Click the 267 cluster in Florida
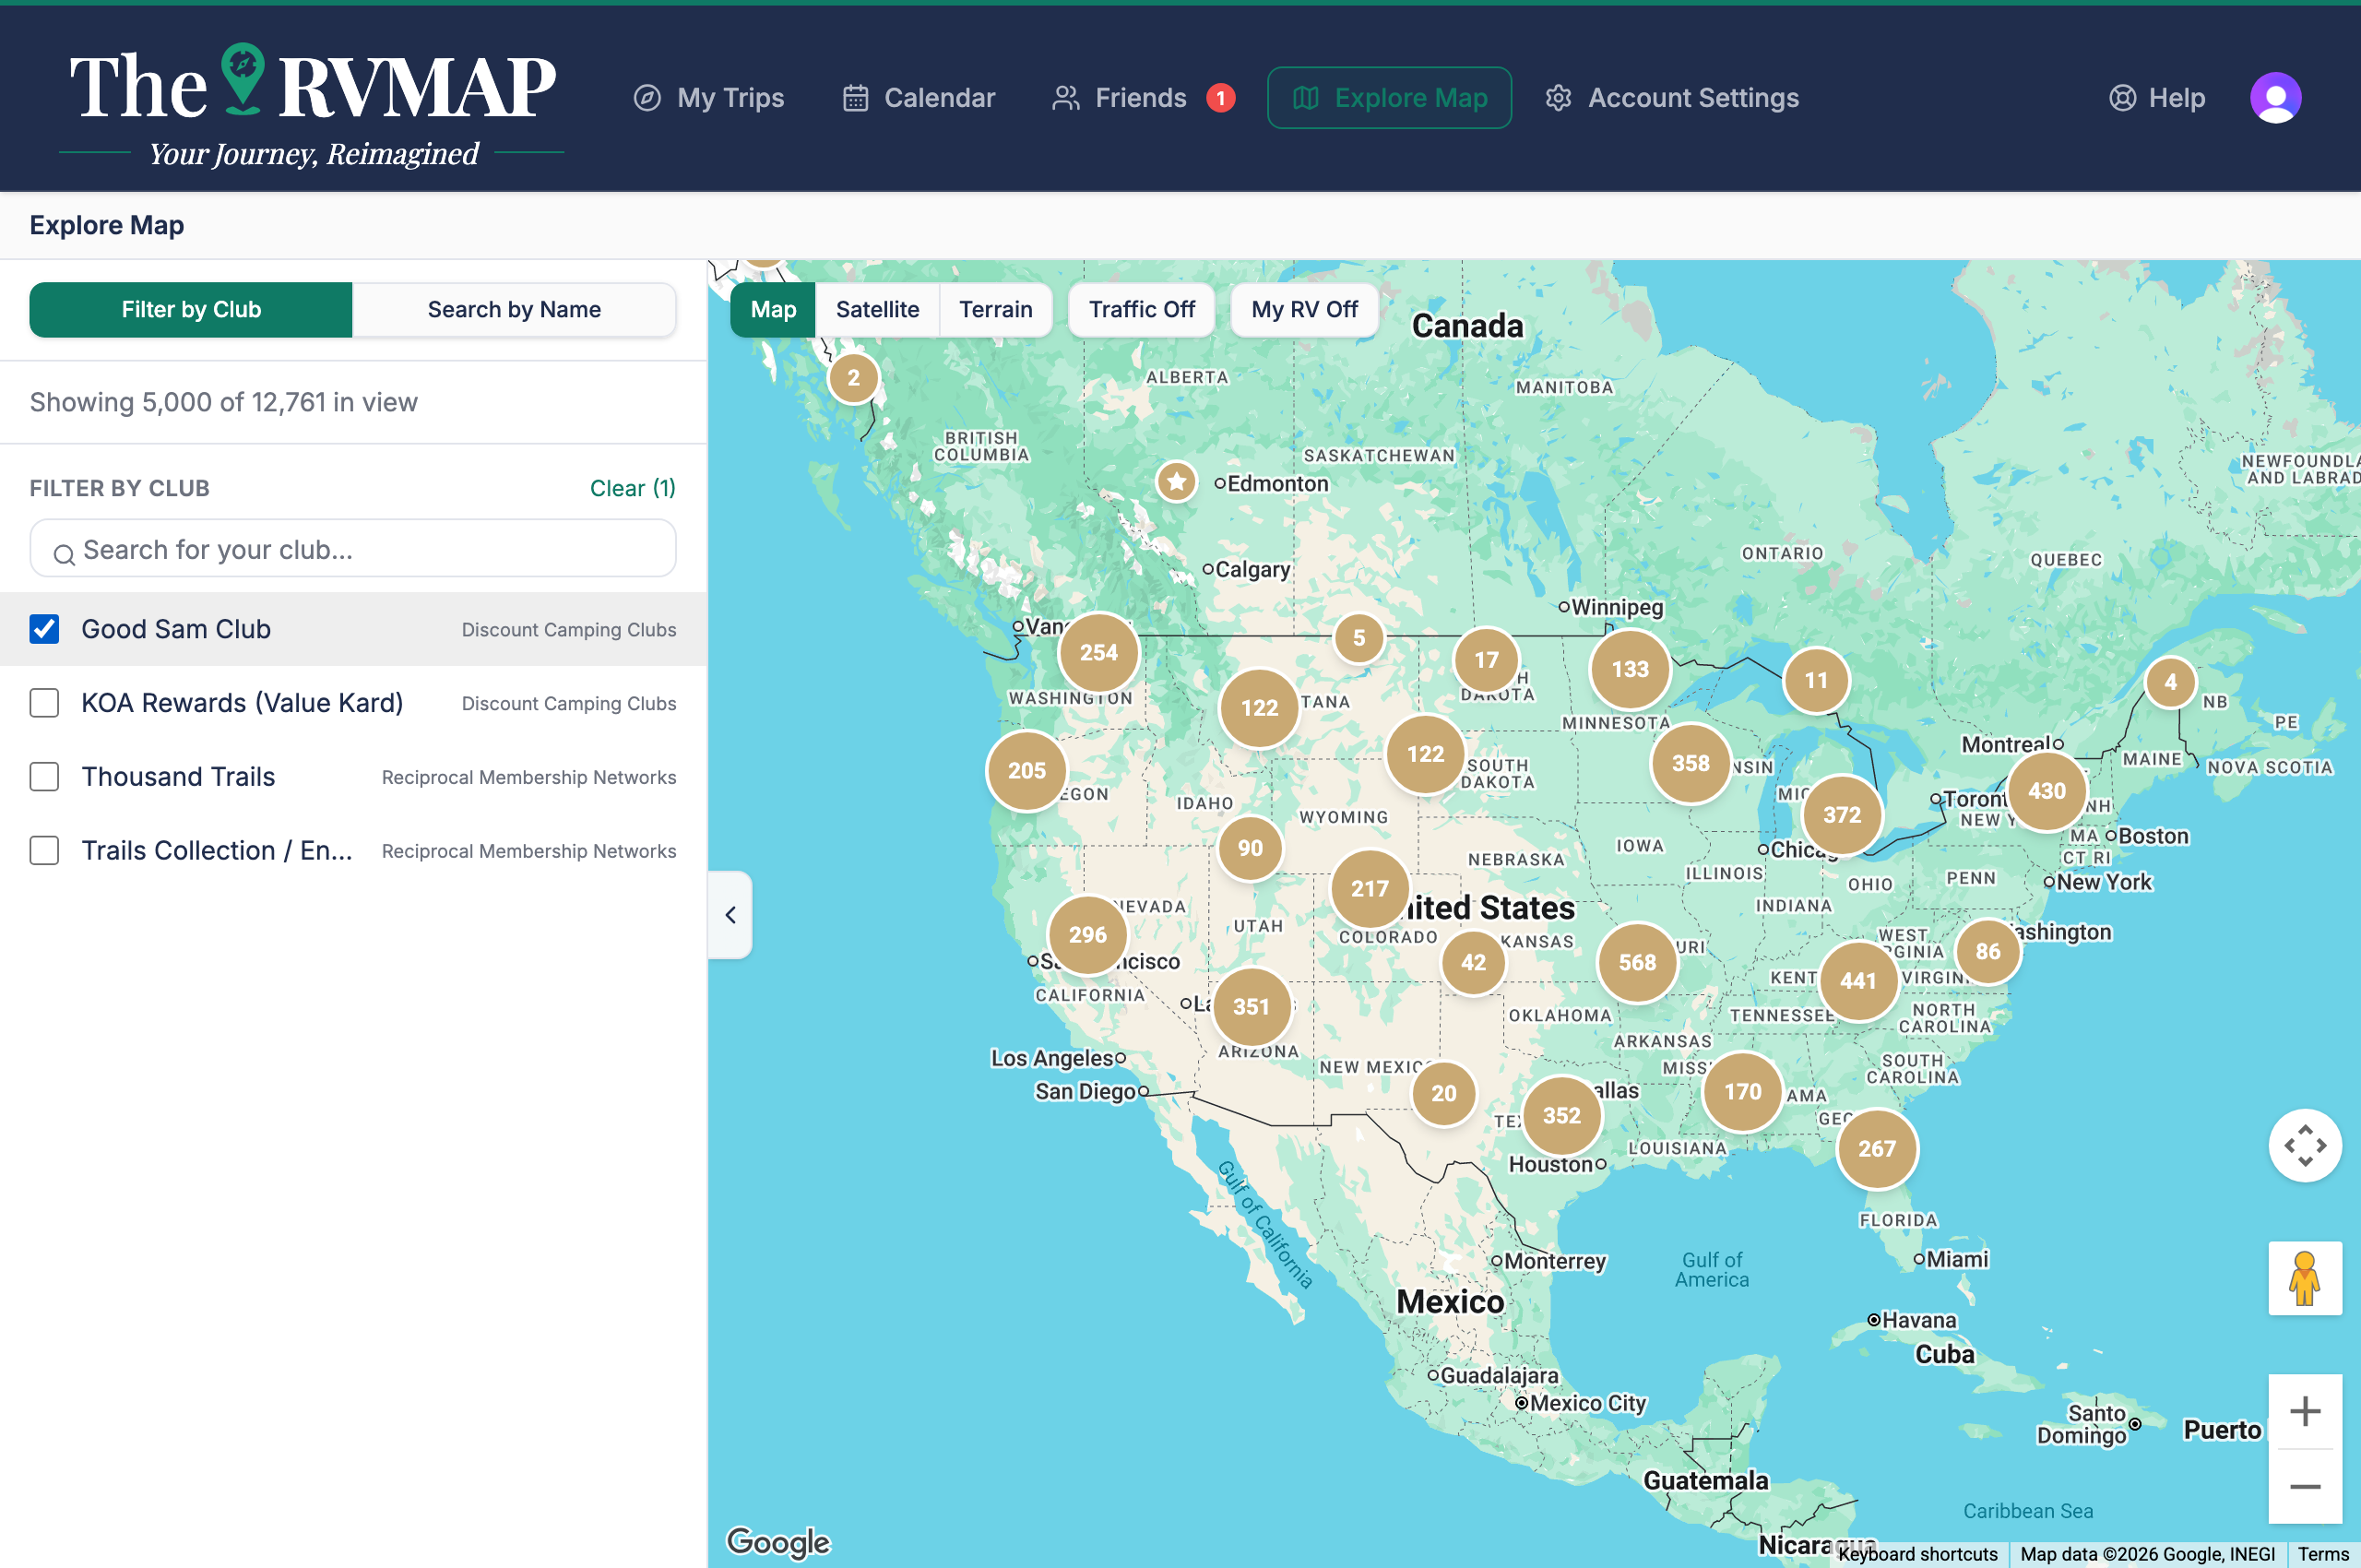Screen dimensions: 2361x1568 [x=1876, y=1149]
